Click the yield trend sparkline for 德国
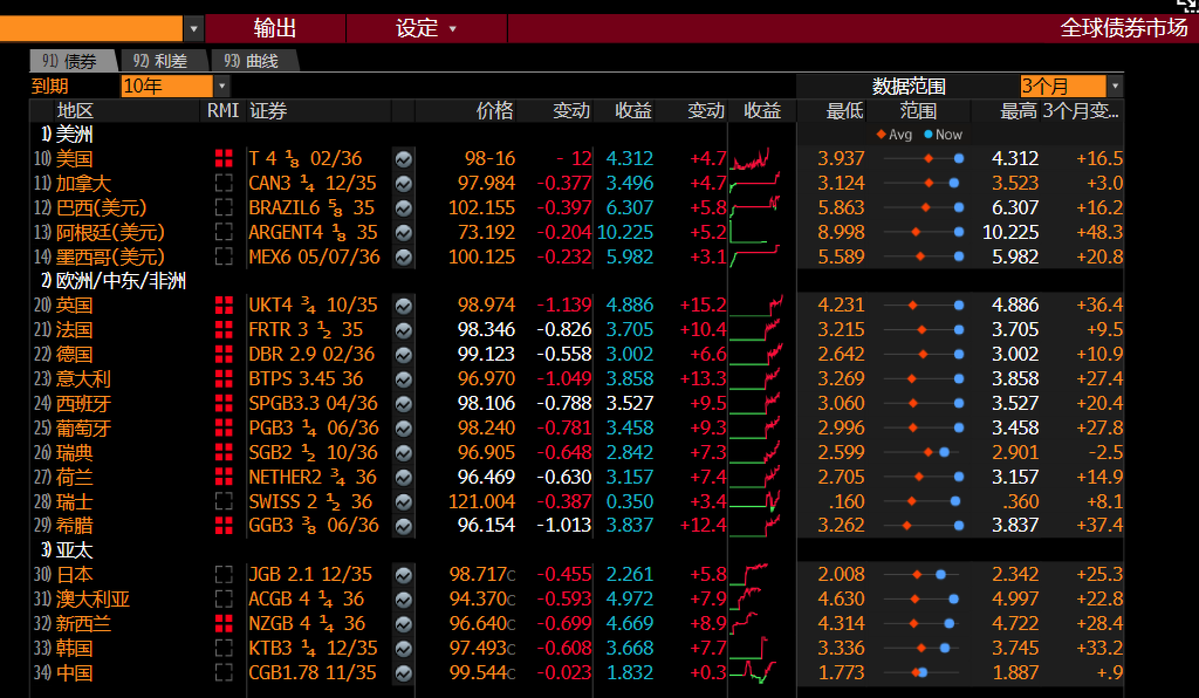 click(760, 353)
